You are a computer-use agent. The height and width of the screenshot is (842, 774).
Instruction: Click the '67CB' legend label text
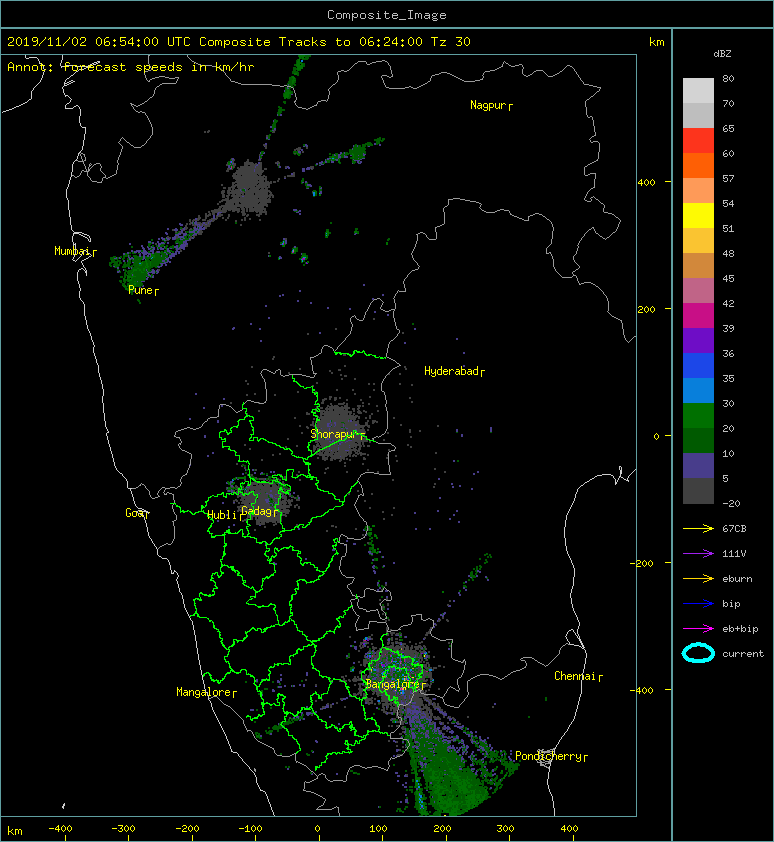pos(734,528)
